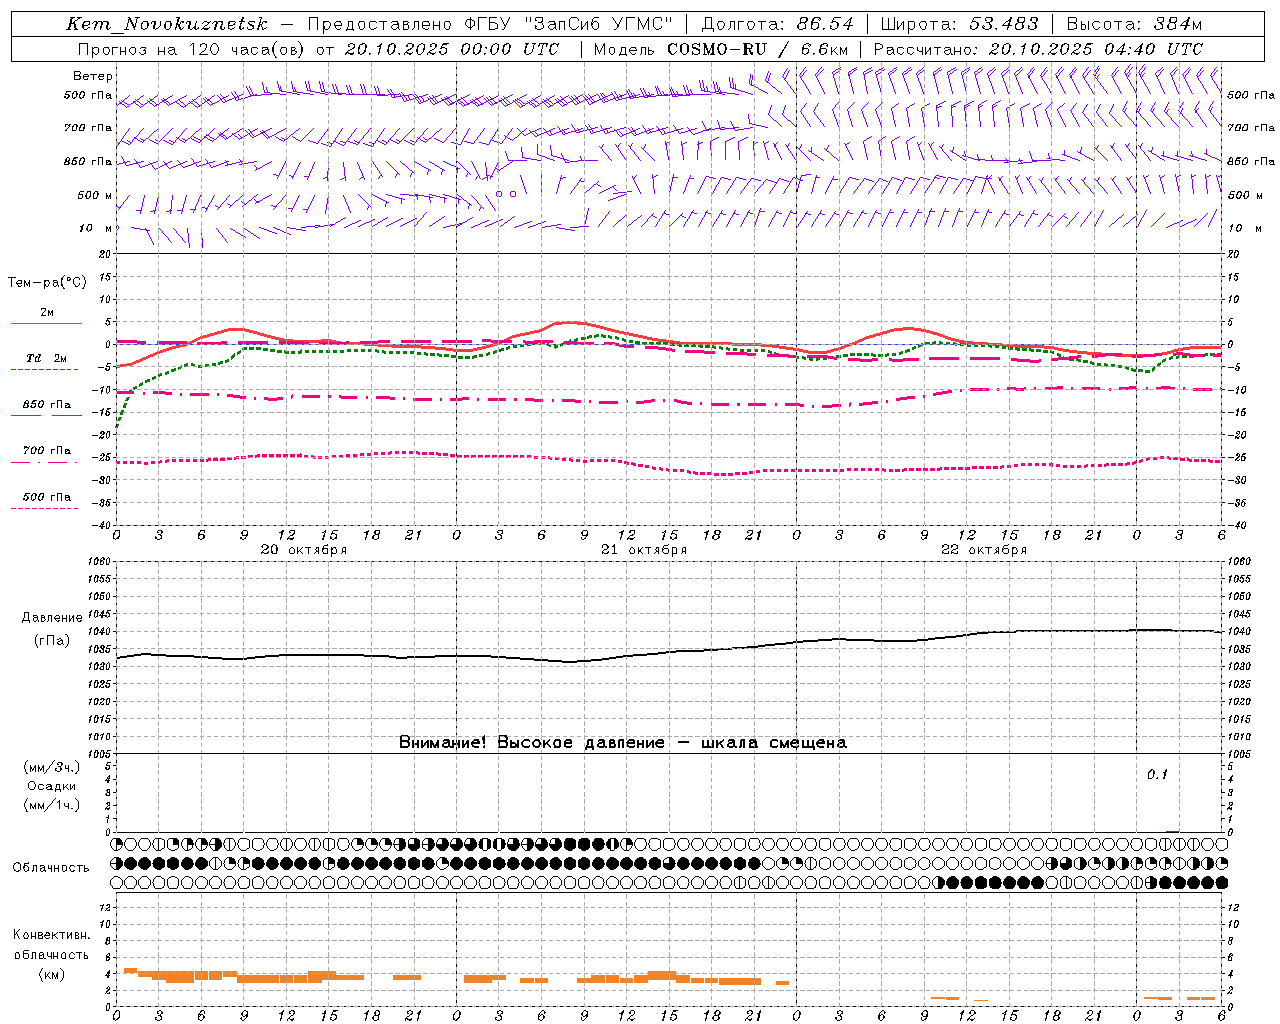
Task: Click the Рассчитано: 20.10.2025 04:40 UTC timestamp
Action: (x=1038, y=49)
